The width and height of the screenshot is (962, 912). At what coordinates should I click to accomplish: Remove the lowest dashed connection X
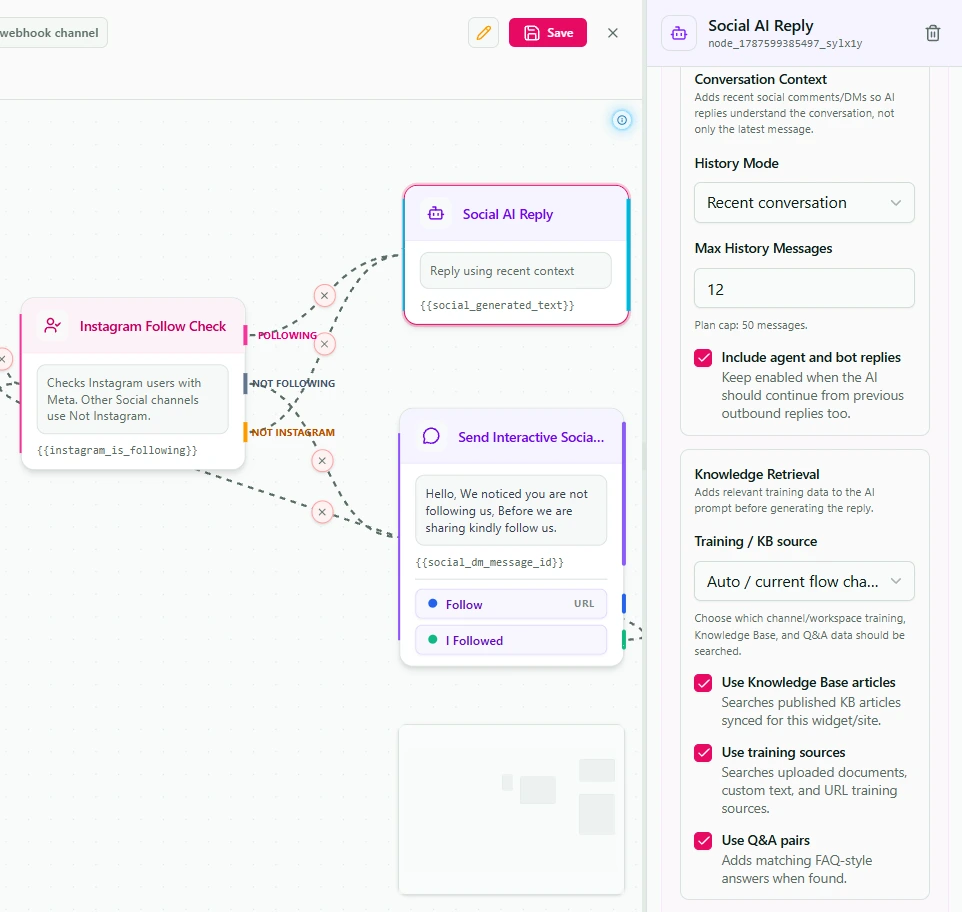[322, 512]
